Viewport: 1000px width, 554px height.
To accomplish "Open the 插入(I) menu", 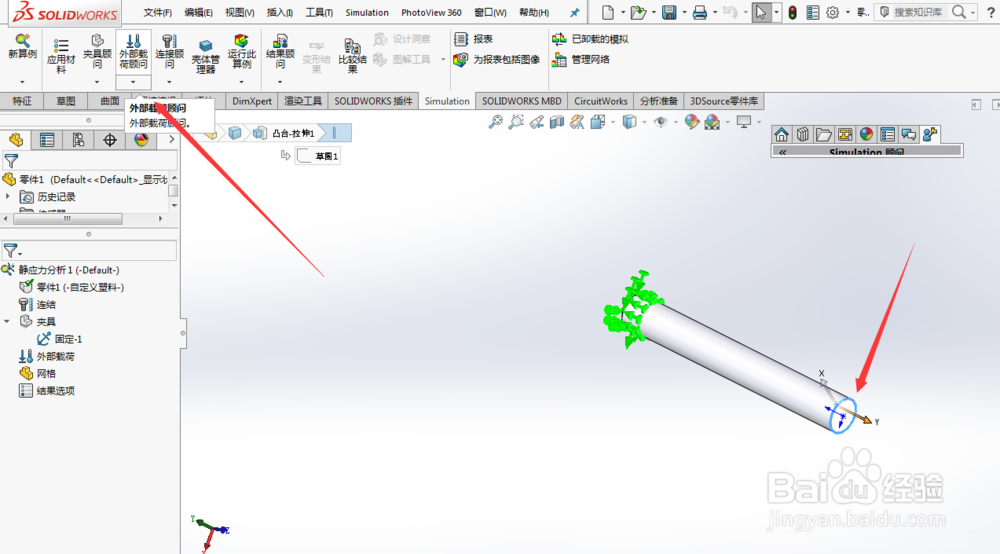I will coord(279,13).
